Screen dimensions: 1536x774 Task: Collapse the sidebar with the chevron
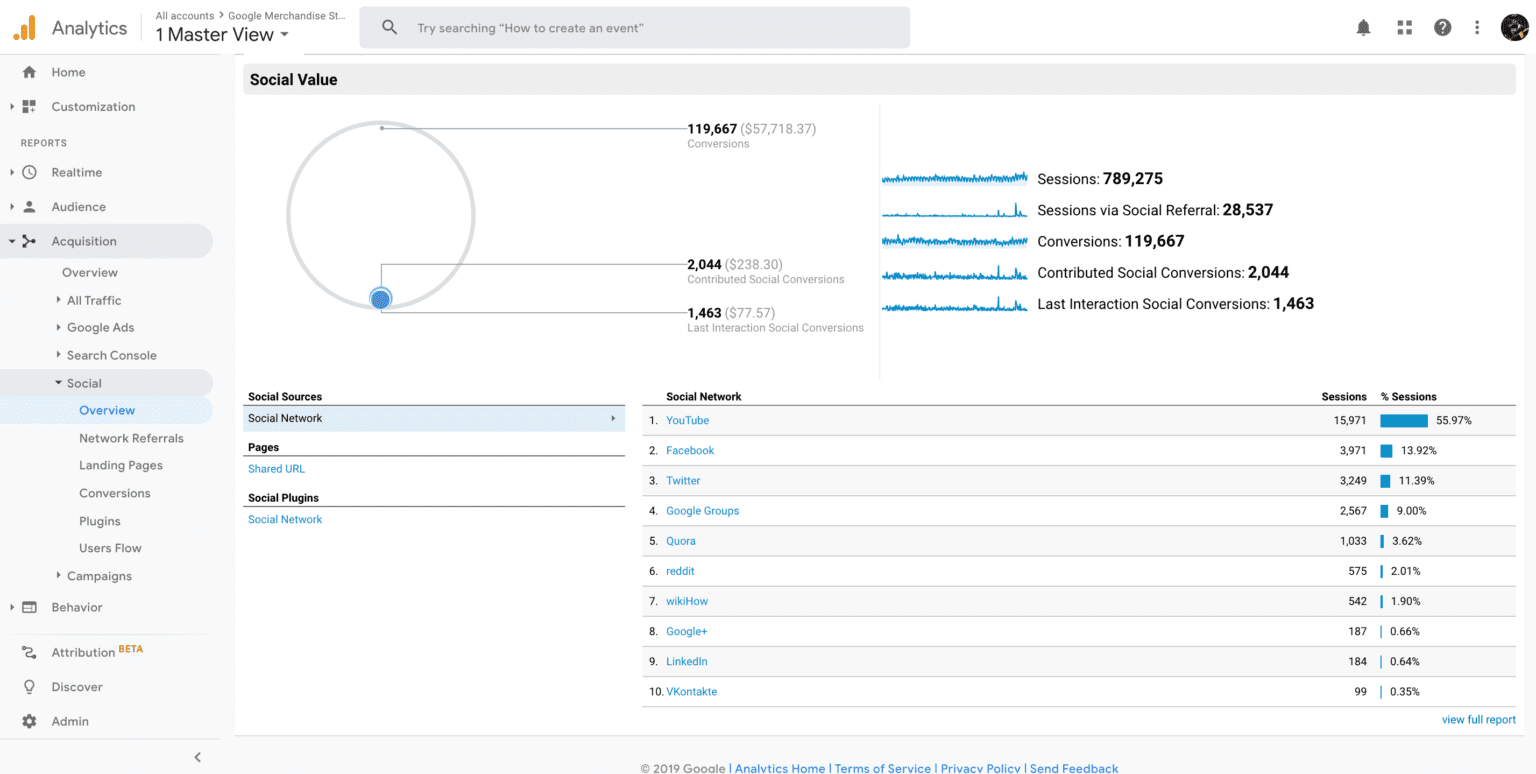(197, 757)
